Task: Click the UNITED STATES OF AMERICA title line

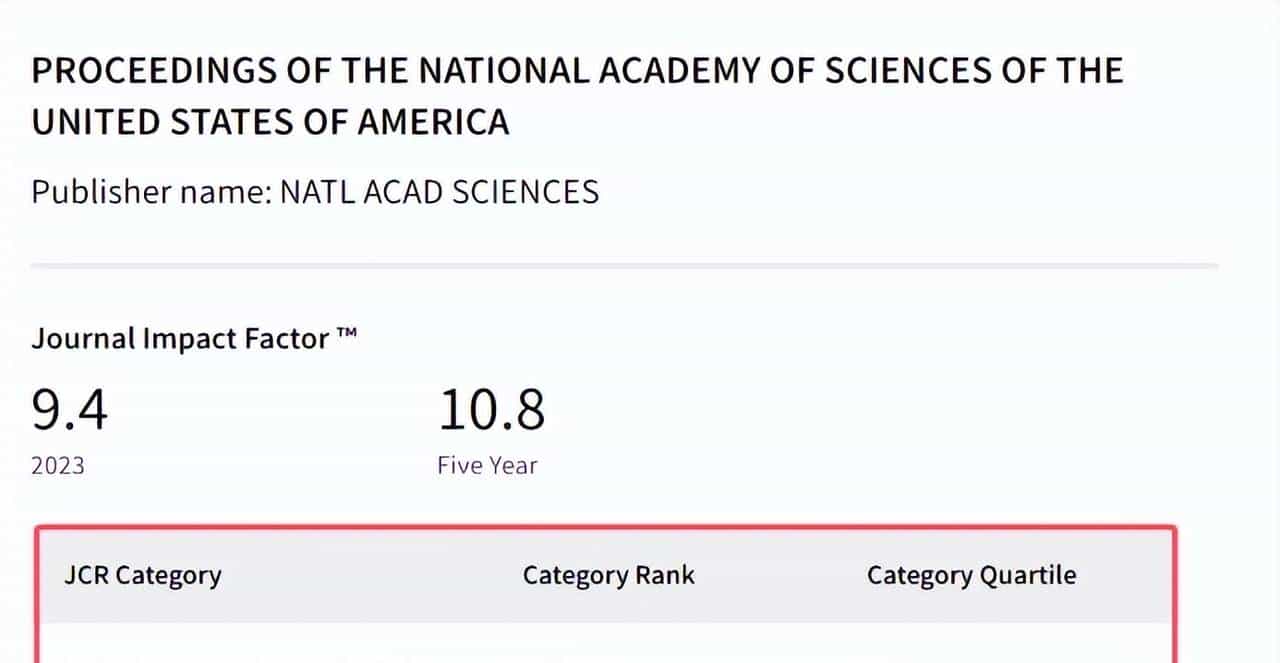Action: click(270, 123)
